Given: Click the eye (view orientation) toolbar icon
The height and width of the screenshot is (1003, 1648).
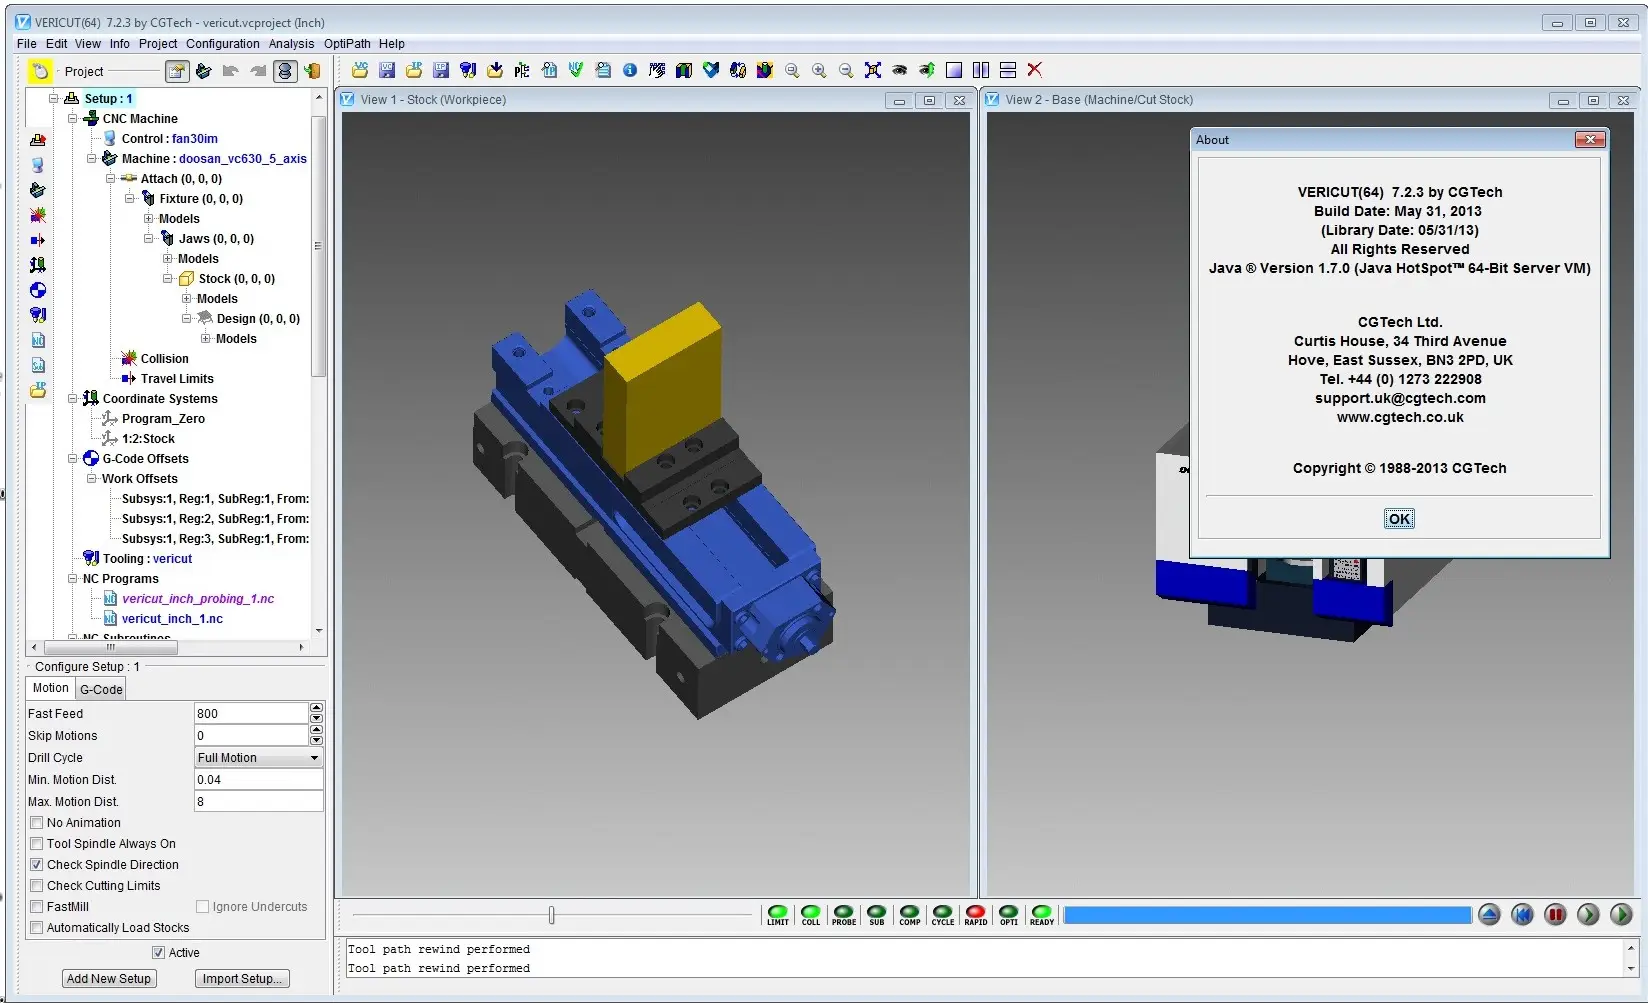Looking at the screenshot, I should pyautogui.click(x=899, y=70).
